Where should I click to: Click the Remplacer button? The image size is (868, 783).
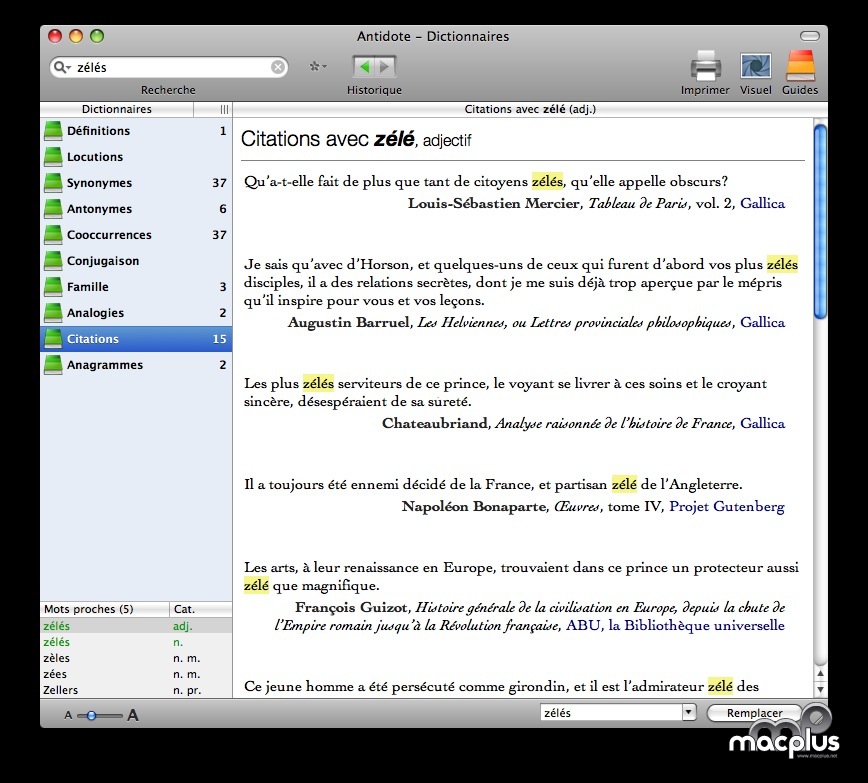pyautogui.click(x=755, y=713)
